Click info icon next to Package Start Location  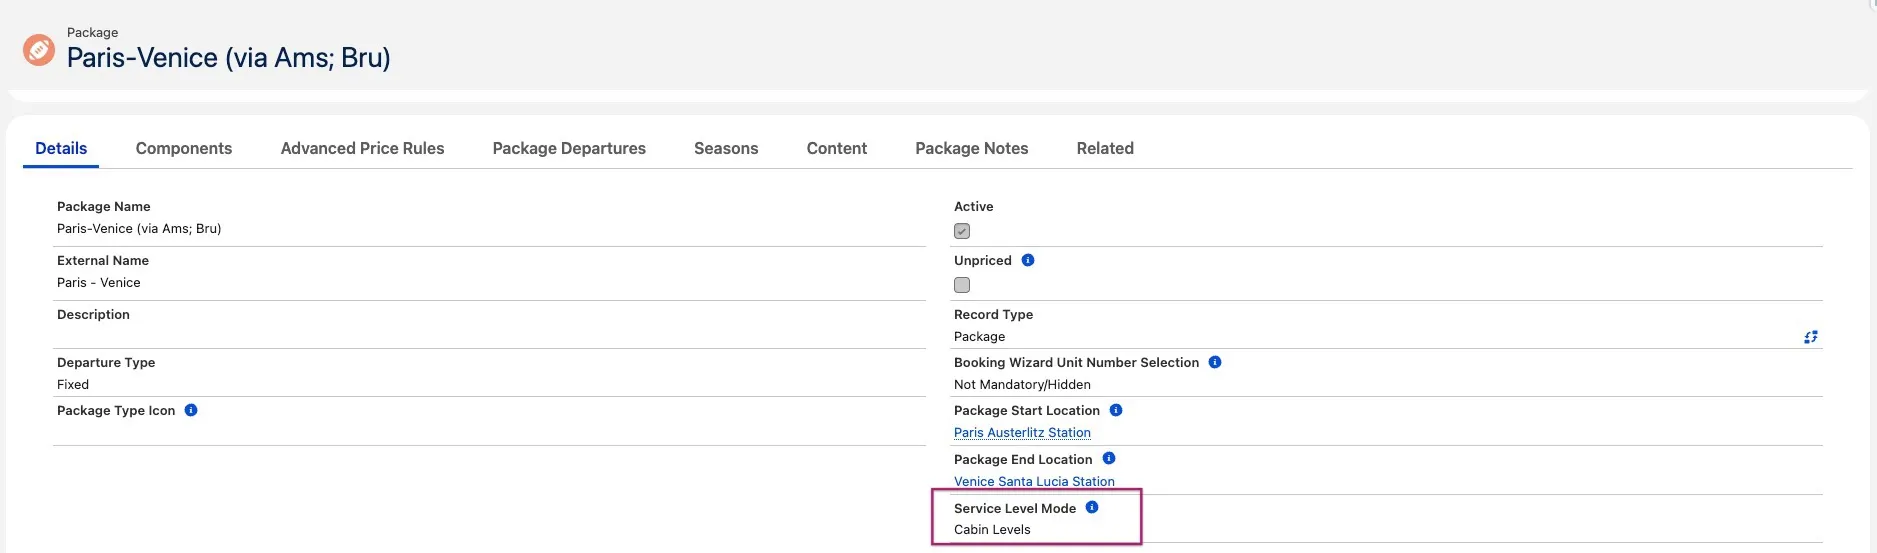(x=1116, y=410)
